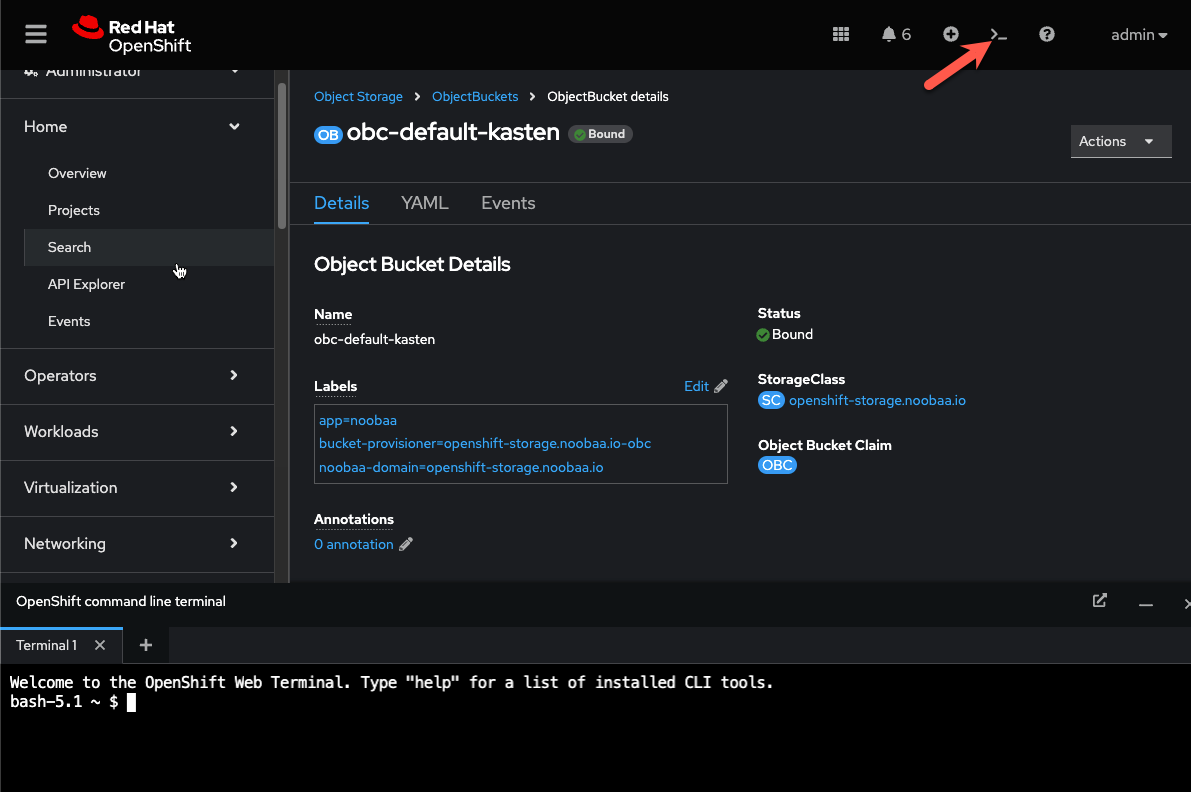The width and height of the screenshot is (1191, 792).
Task: Click the pencil icon next to annotations
Action: 406,544
